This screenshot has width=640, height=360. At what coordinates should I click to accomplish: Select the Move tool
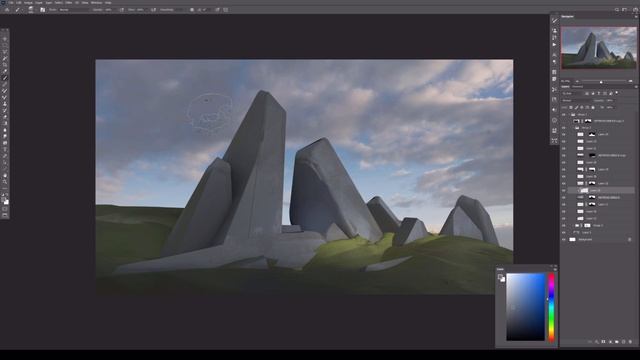pos(5,39)
